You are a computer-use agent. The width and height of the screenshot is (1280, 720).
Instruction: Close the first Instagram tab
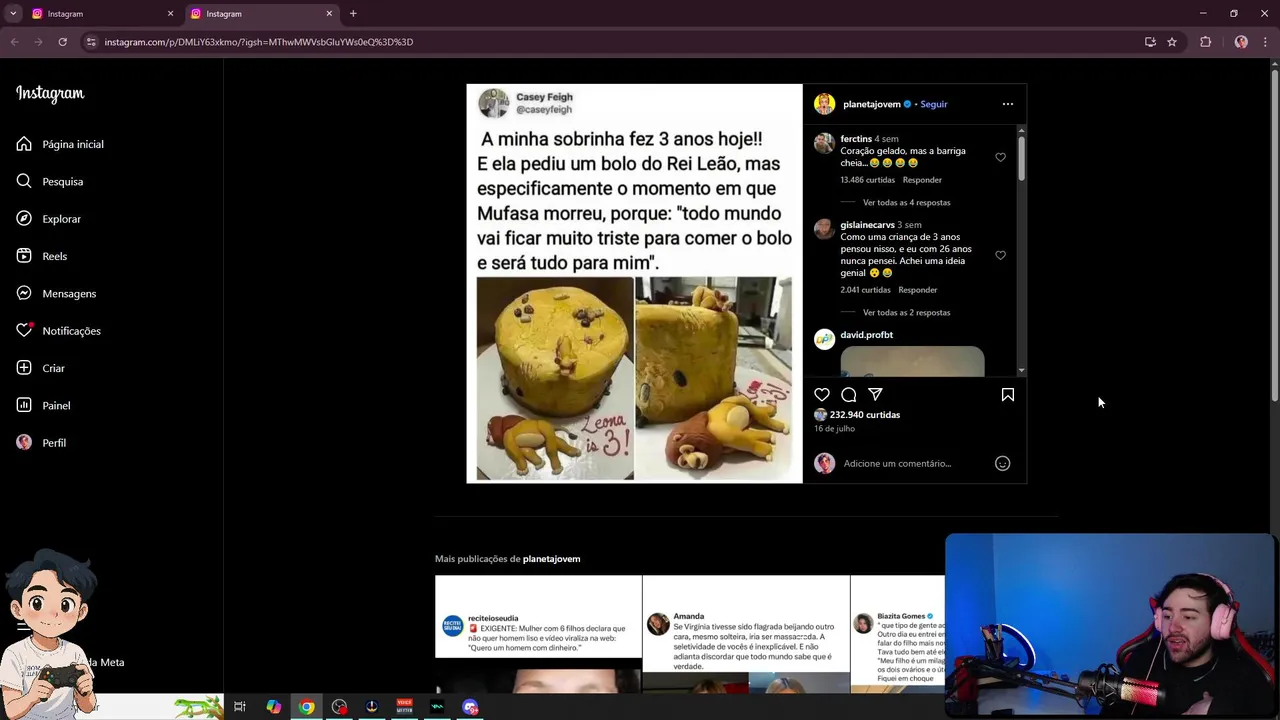(170, 14)
